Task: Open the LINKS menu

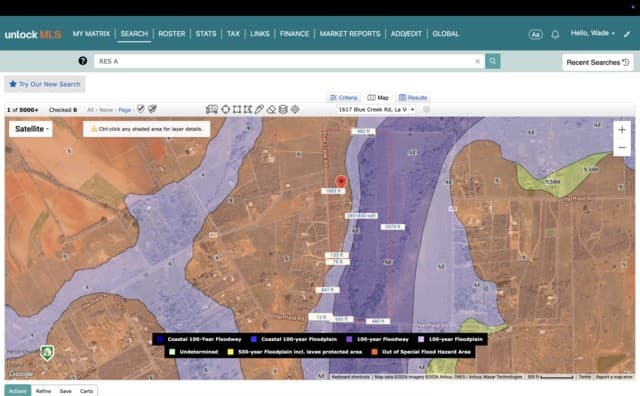Action: (x=260, y=34)
